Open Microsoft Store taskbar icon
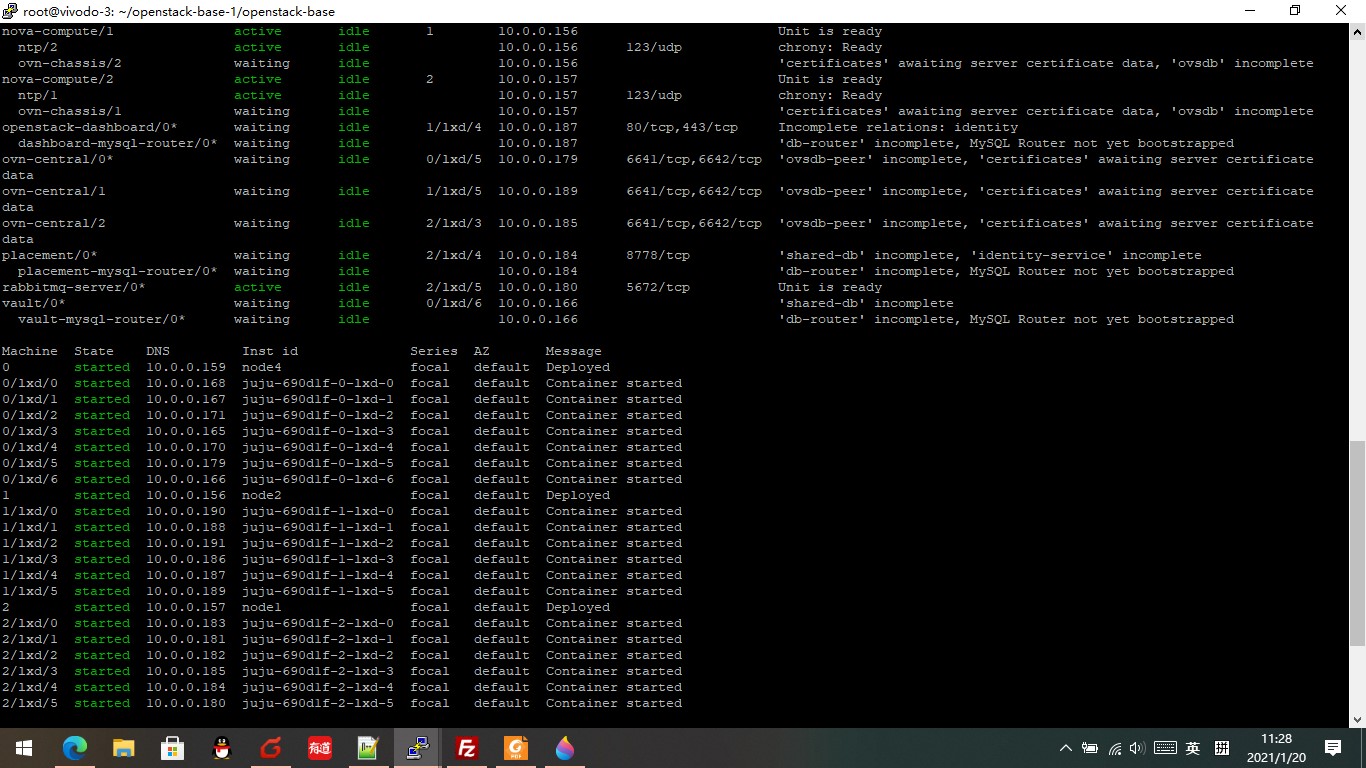 pos(172,748)
